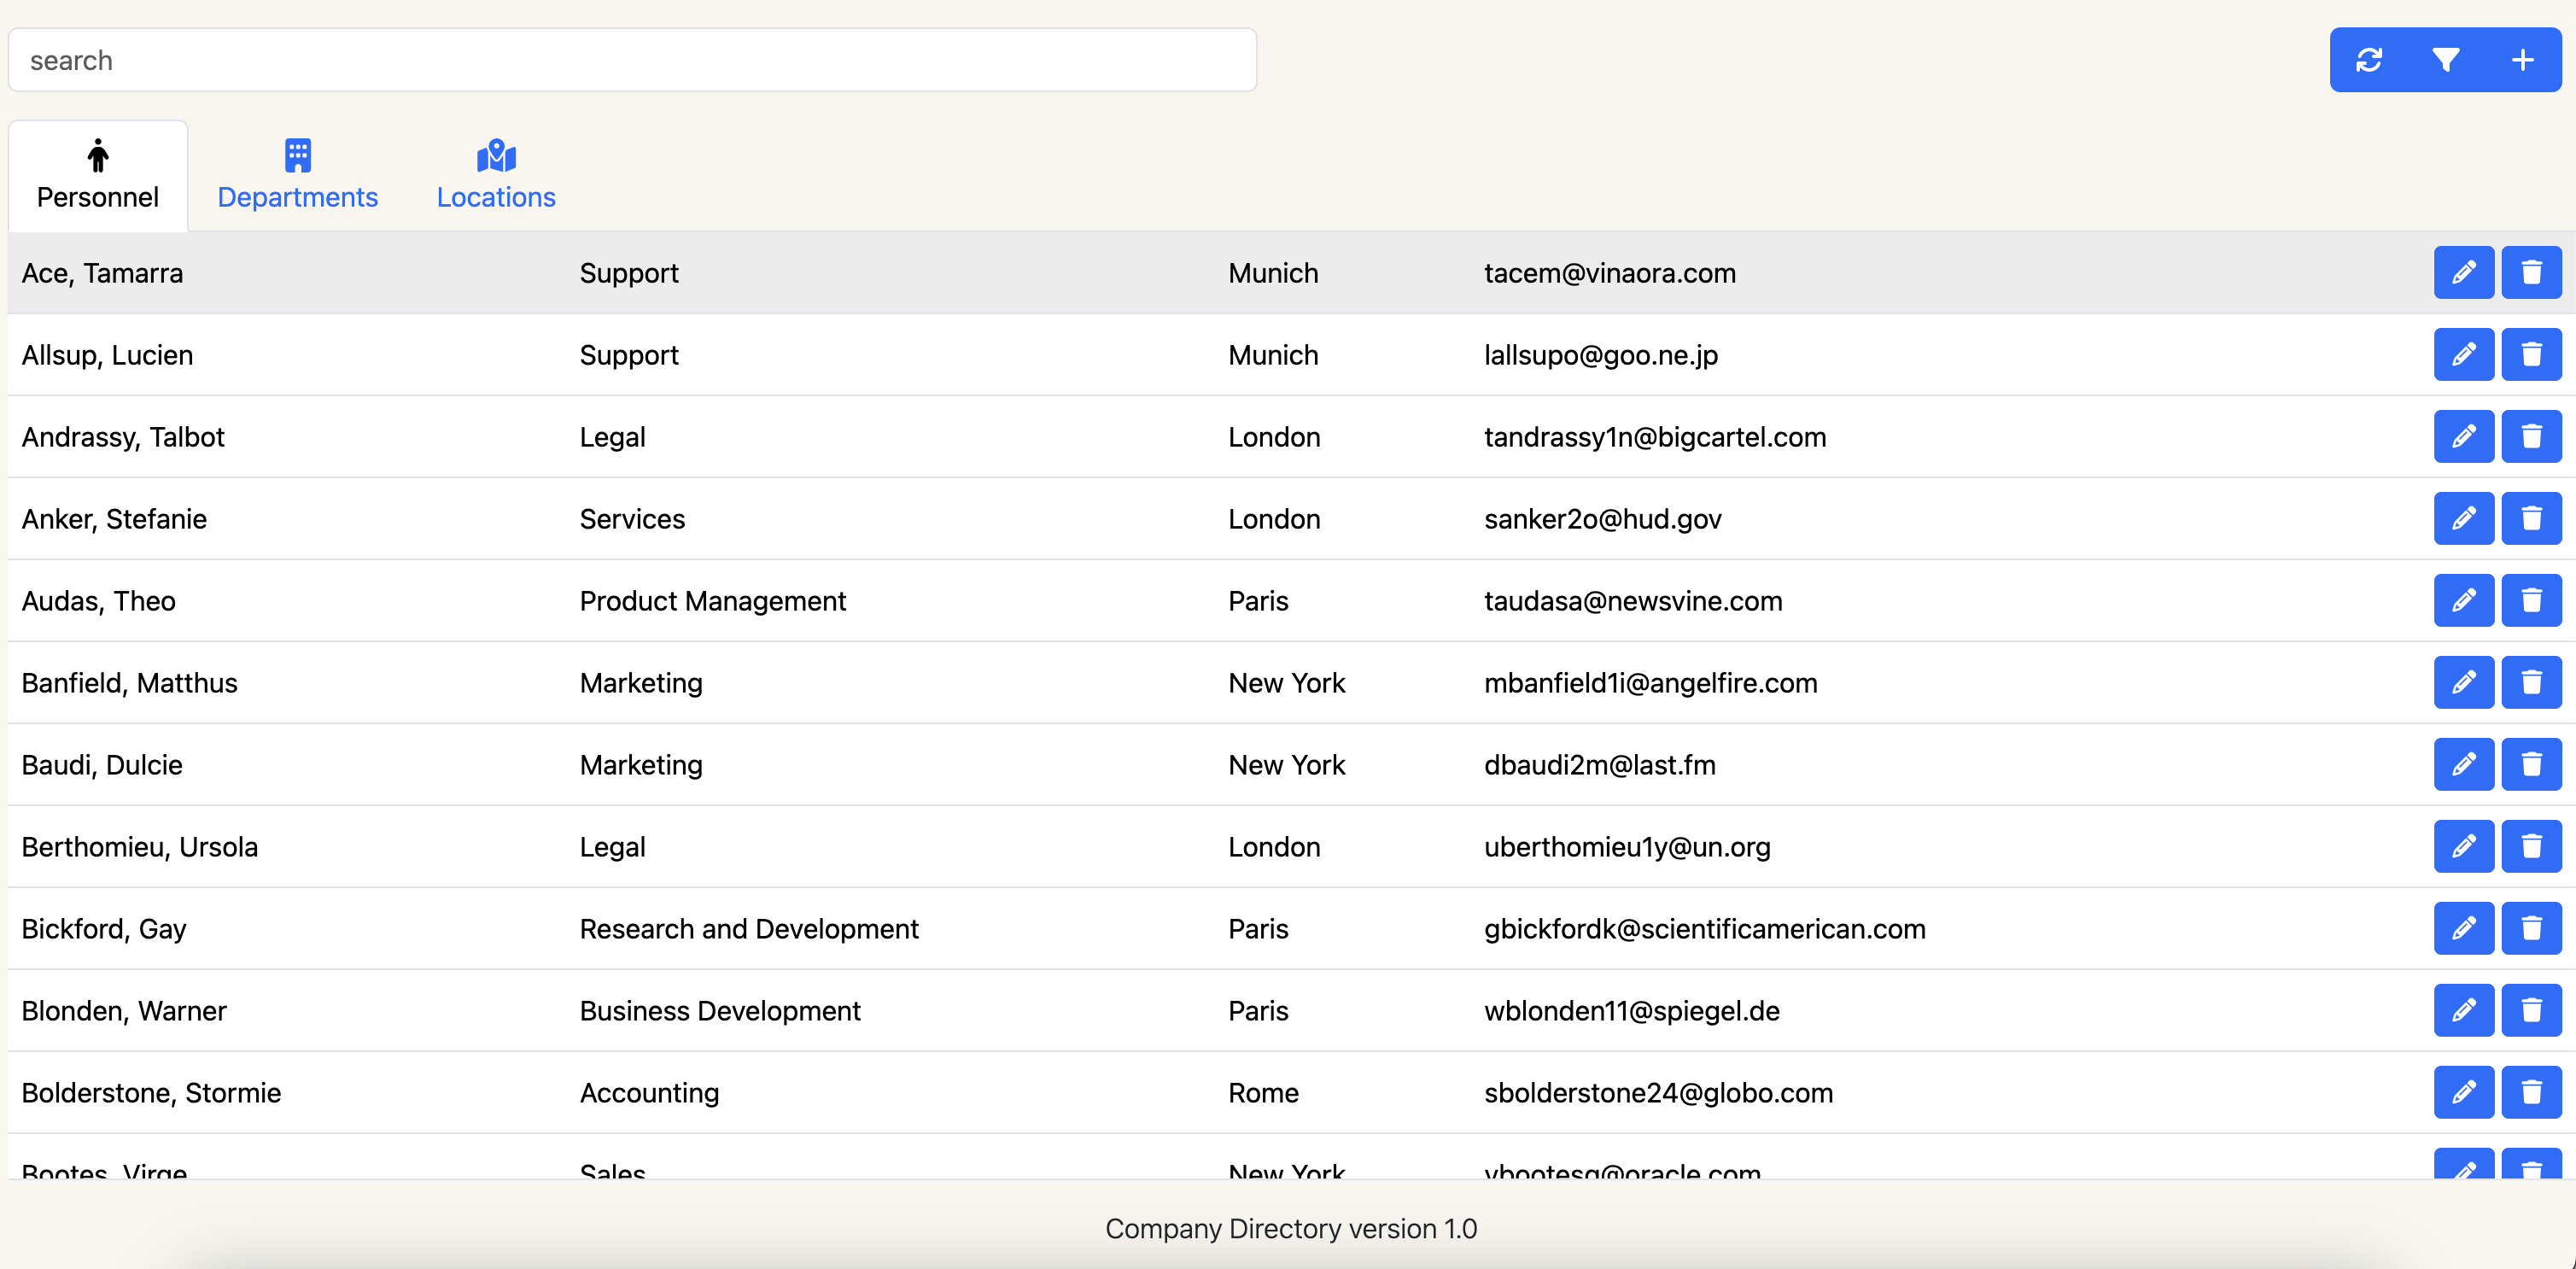Delete Warner Blonden record

coord(2531,1010)
